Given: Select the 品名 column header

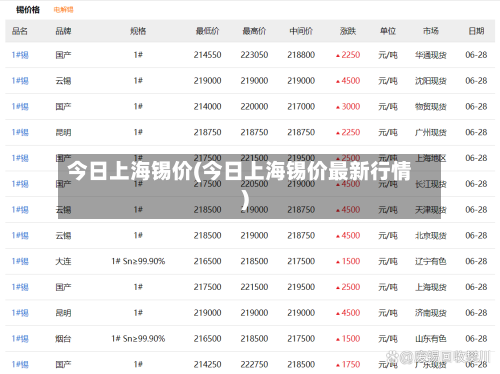Looking at the screenshot, I should click(20, 31).
